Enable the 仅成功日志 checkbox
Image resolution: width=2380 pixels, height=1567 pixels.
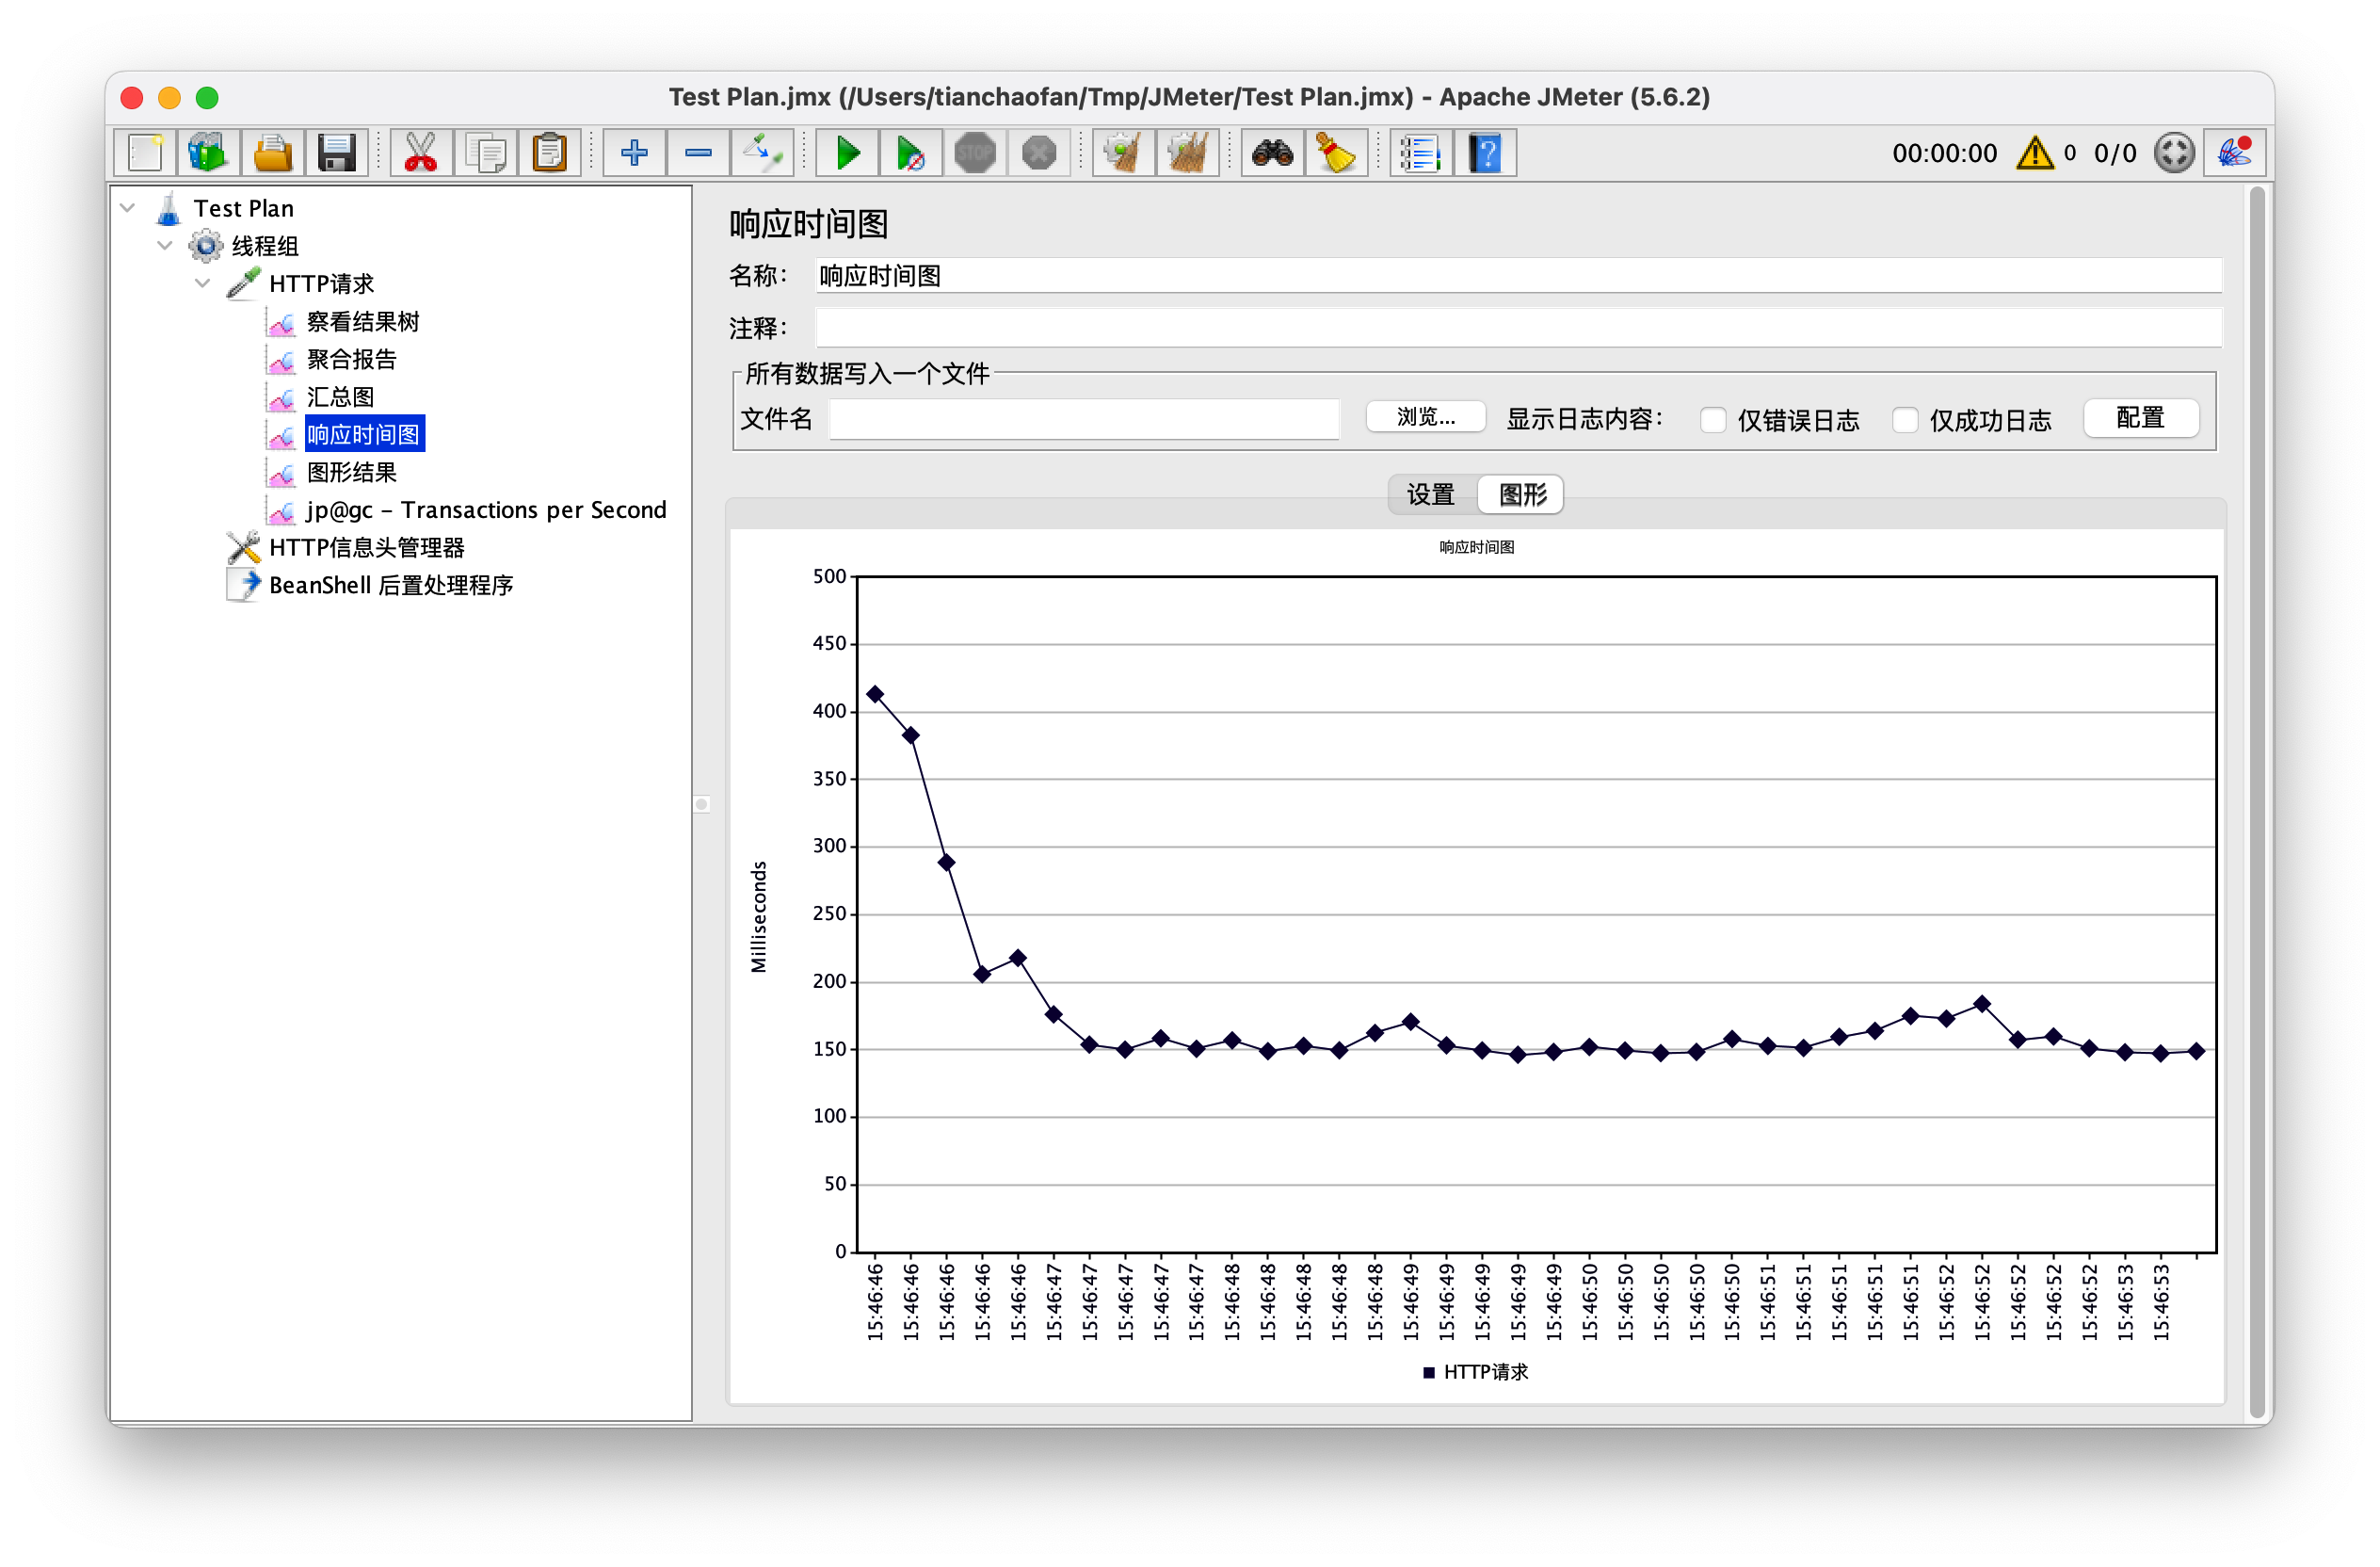pyautogui.click(x=1905, y=420)
